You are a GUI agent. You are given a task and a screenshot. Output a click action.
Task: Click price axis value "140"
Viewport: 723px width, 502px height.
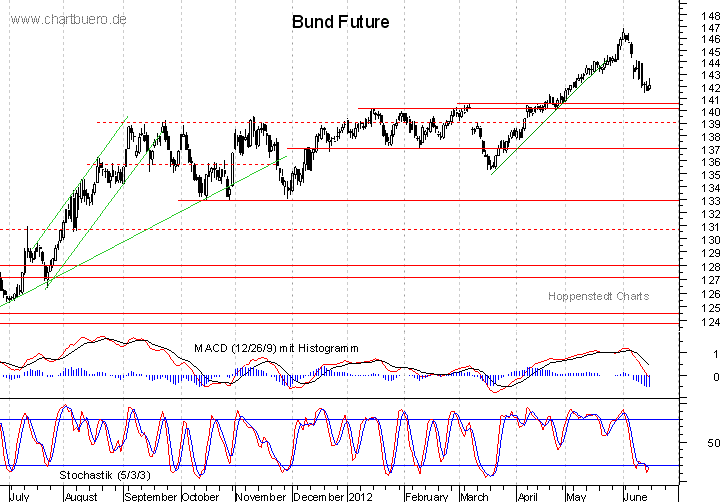pyautogui.click(x=710, y=112)
